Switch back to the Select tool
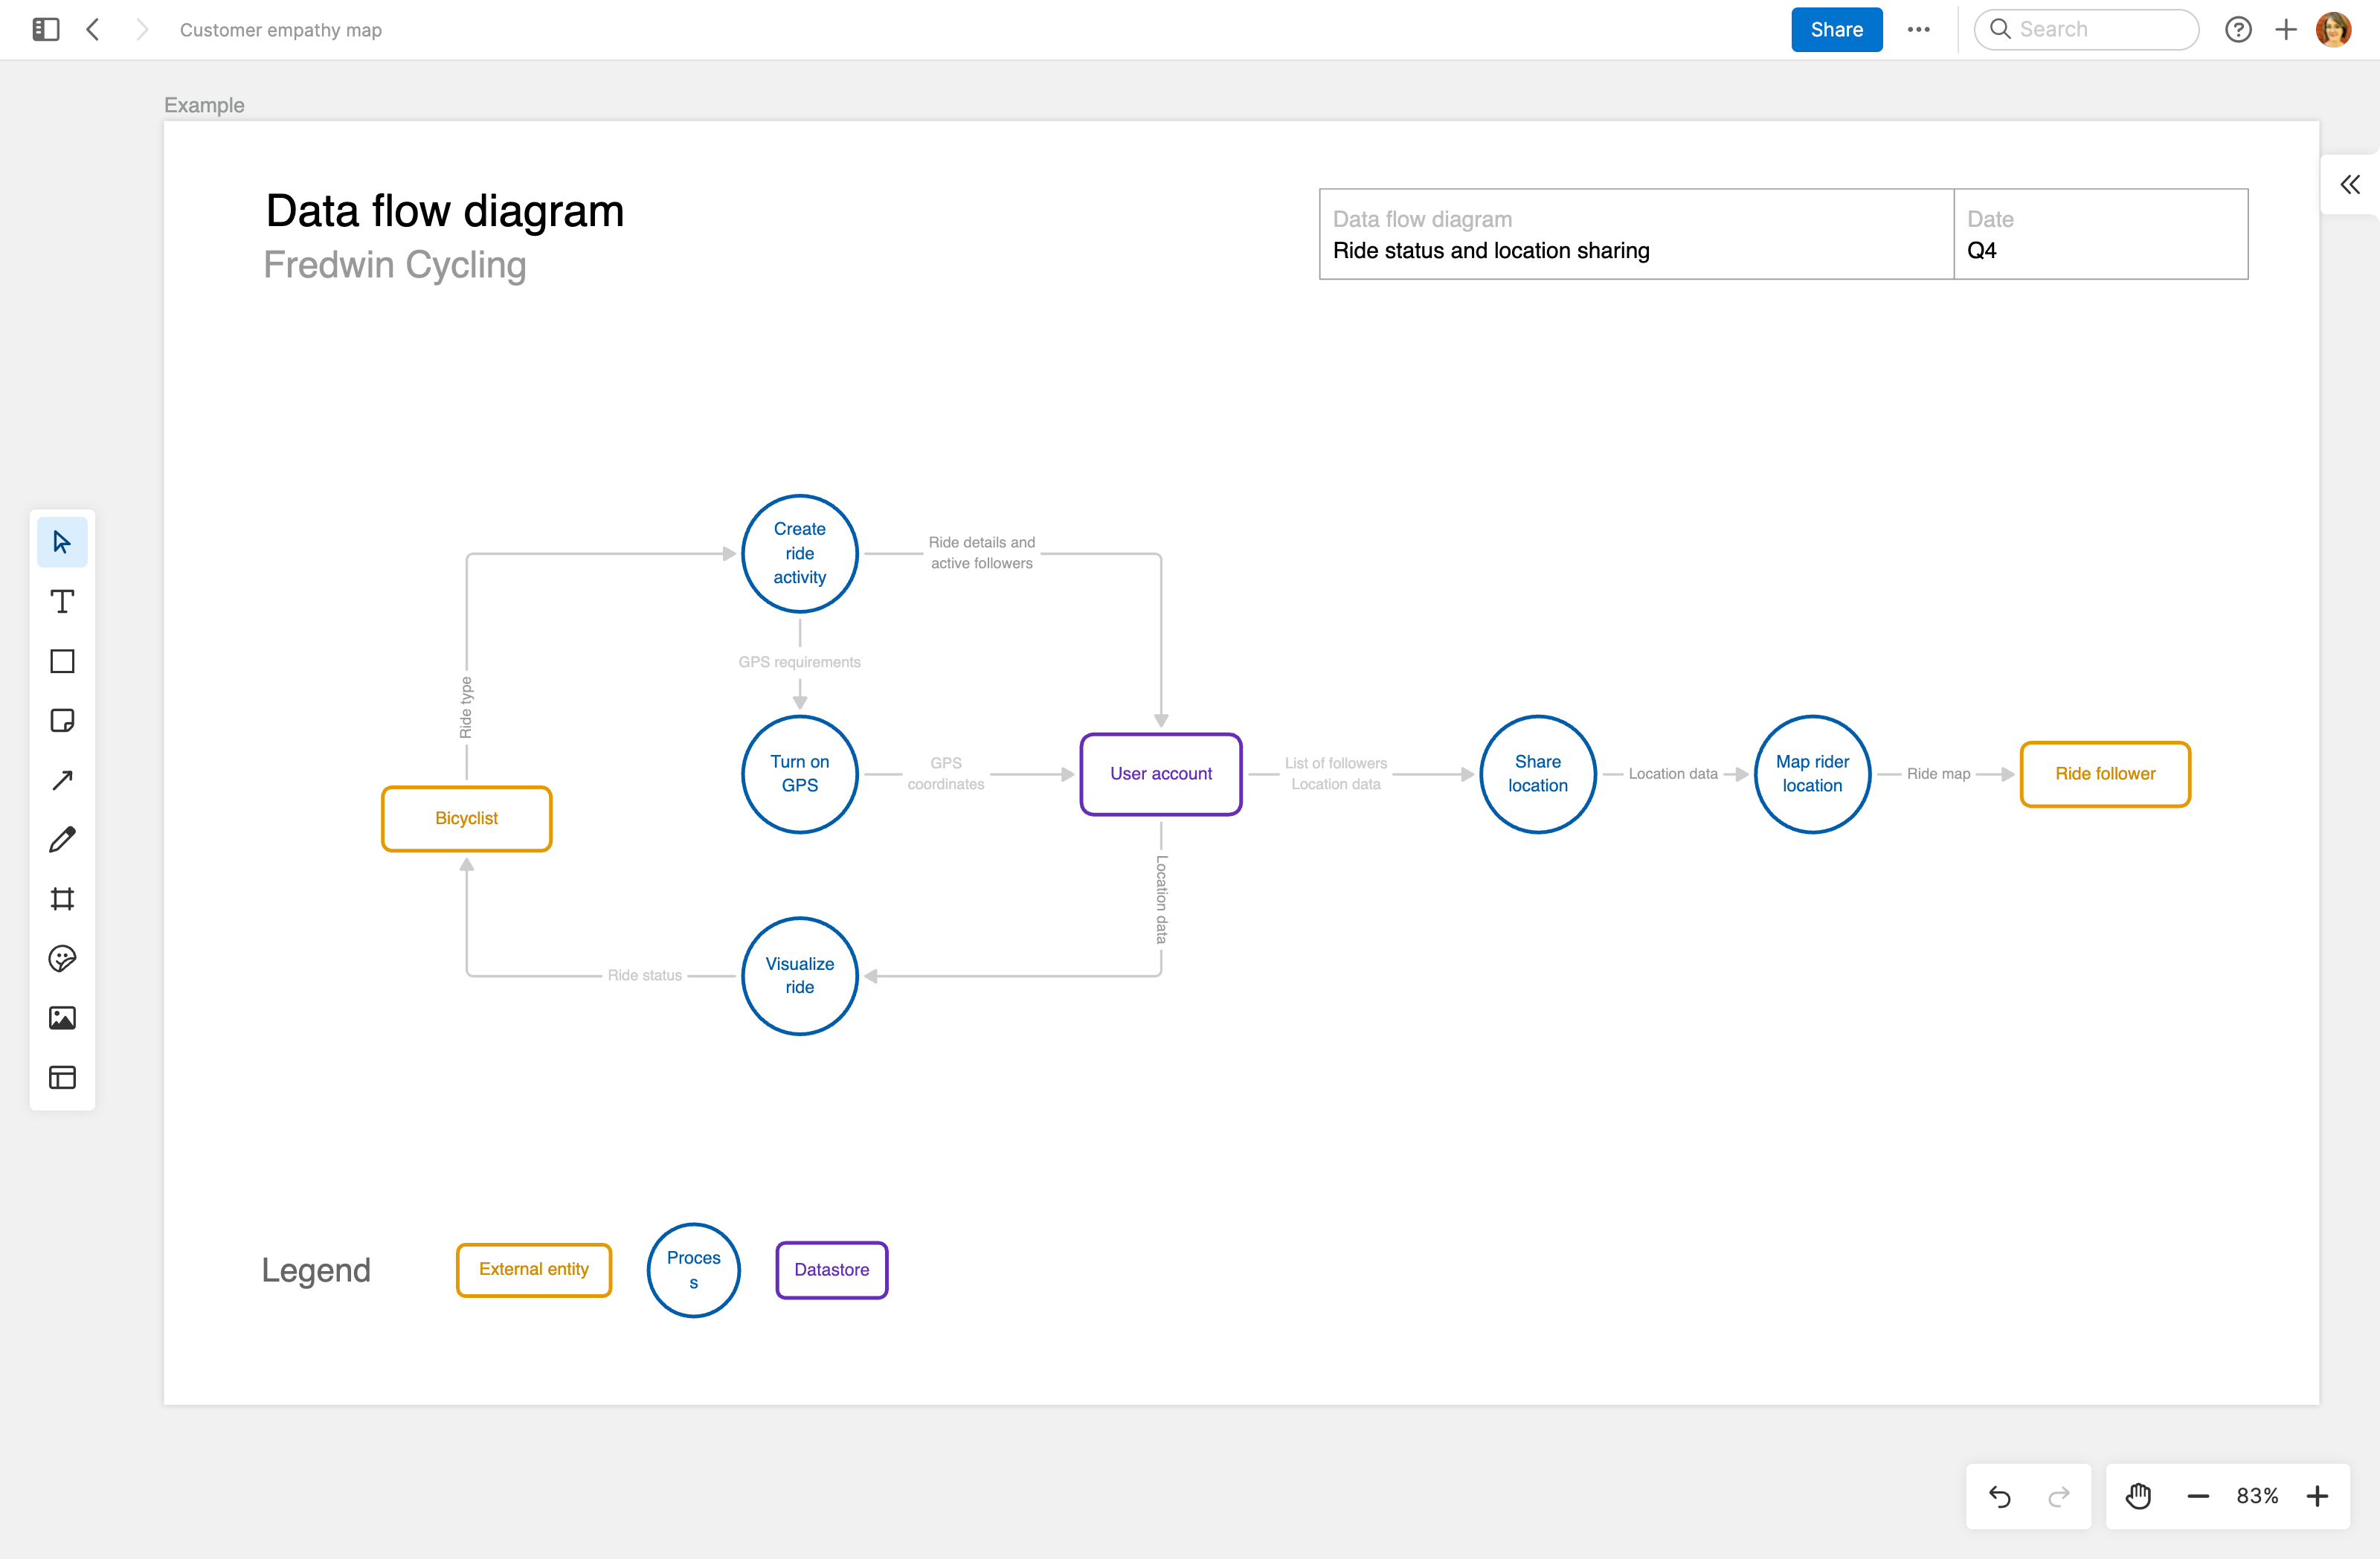Viewport: 2380px width, 1559px height. [62, 541]
